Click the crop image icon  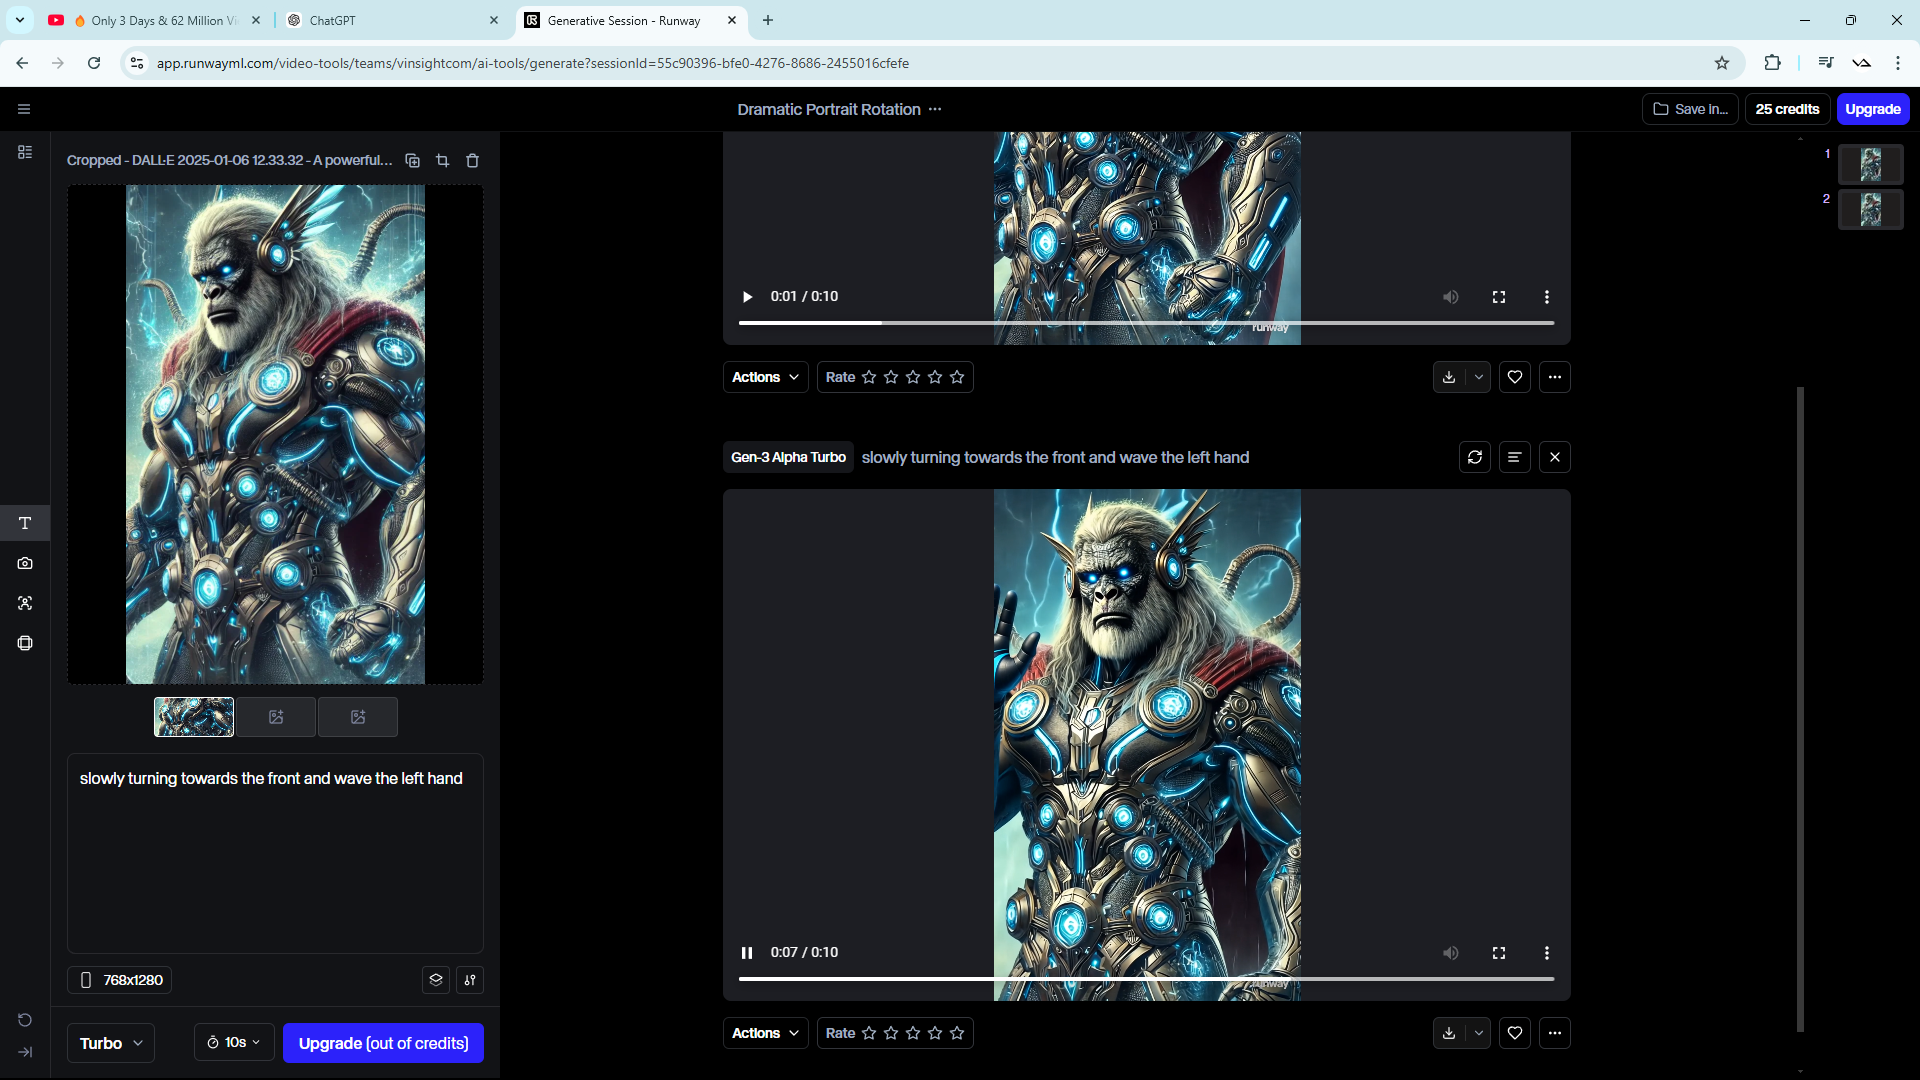(x=442, y=160)
